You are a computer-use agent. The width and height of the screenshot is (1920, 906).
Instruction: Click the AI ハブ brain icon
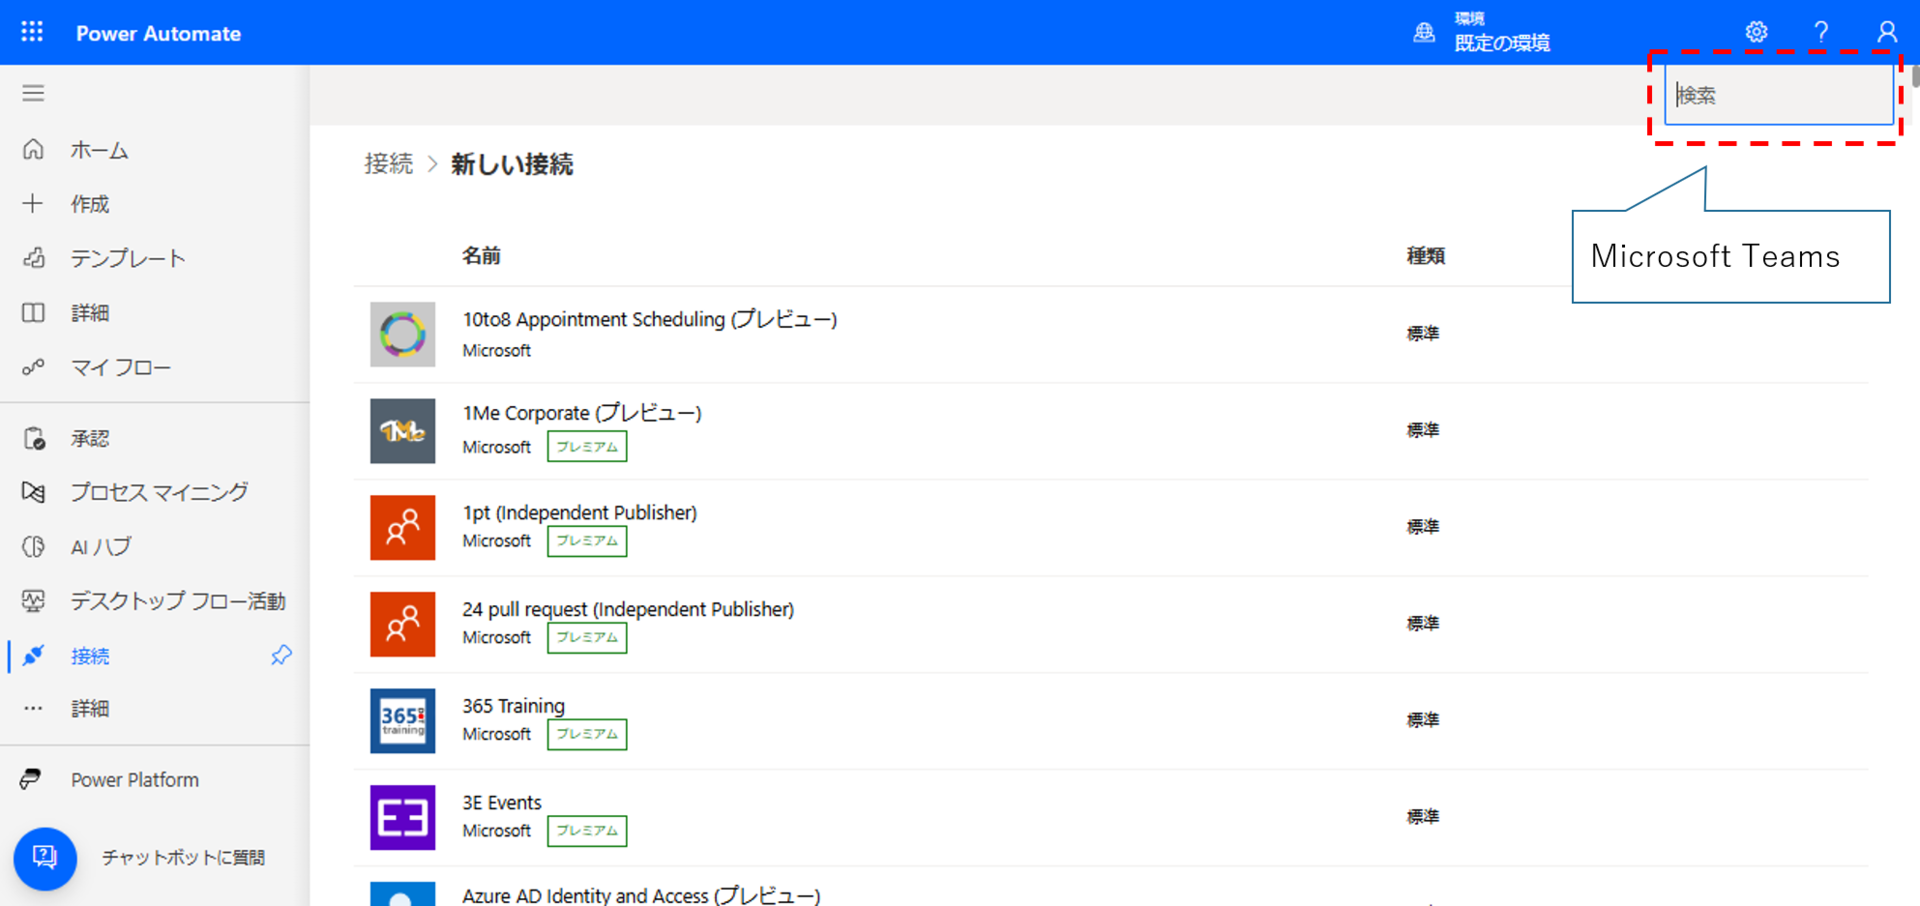tap(33, 547)
